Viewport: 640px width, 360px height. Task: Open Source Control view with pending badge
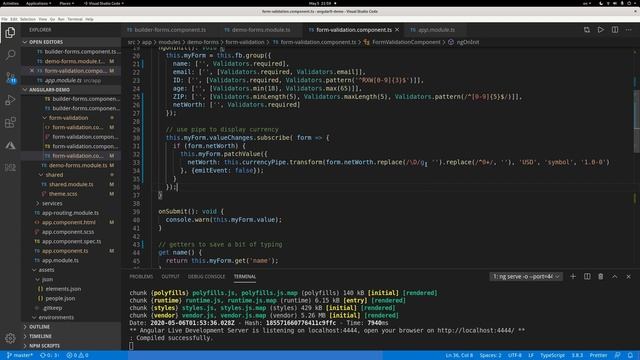(x=10, y=78)
